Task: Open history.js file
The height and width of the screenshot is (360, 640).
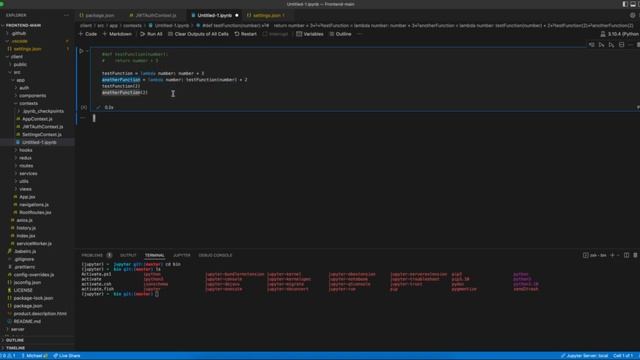Action: (x=26, y=228)
